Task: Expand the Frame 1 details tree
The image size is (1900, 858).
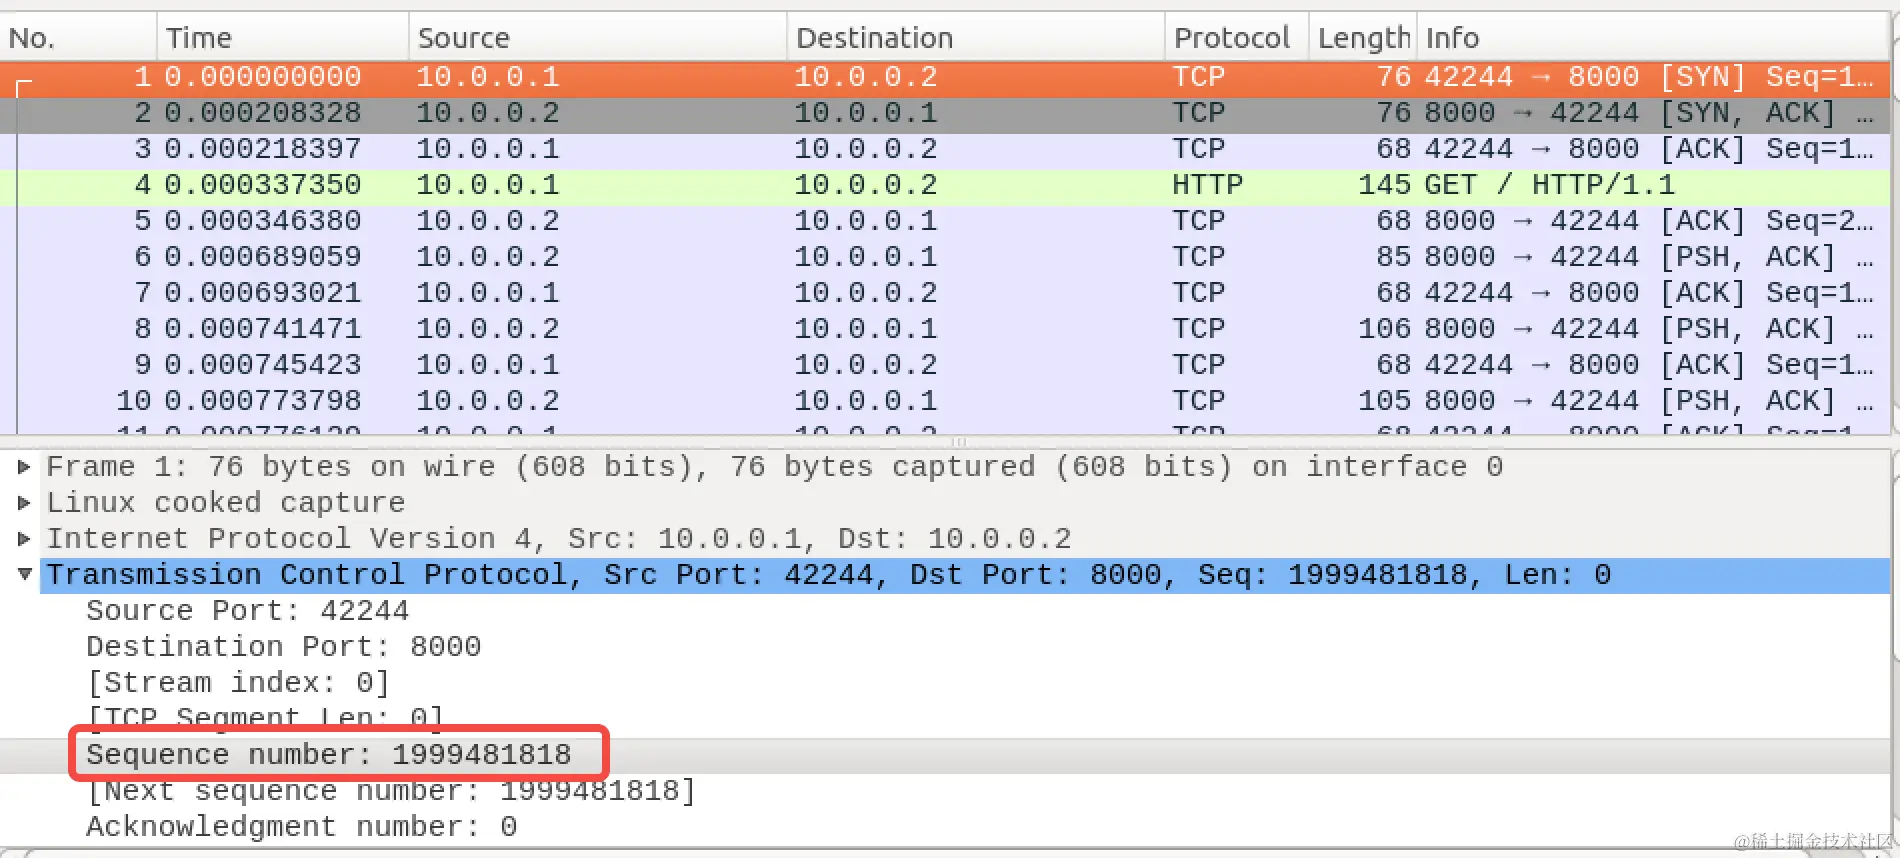Action: pos(24,467)
